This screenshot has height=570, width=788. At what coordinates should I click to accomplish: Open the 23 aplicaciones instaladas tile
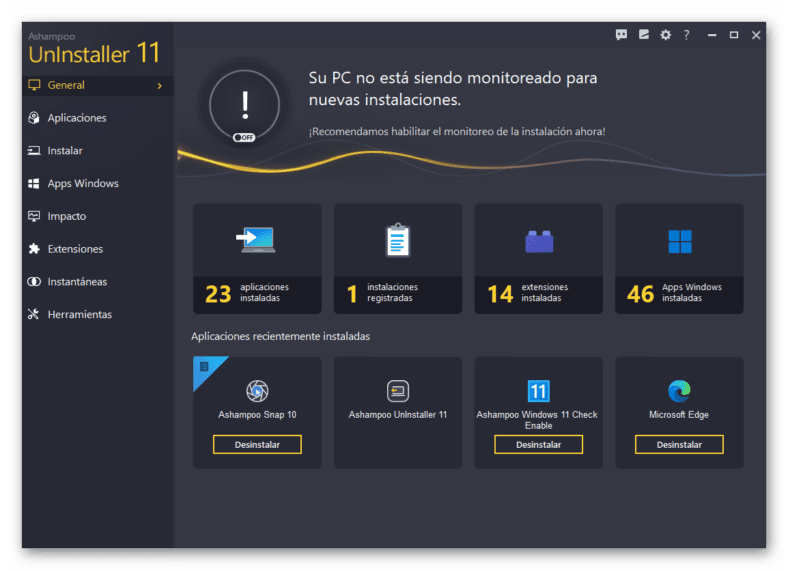257,258
